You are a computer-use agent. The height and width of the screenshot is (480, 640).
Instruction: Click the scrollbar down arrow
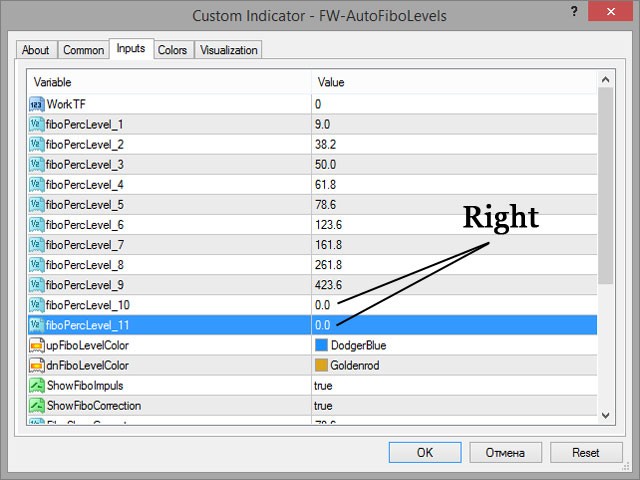point(606,416)
